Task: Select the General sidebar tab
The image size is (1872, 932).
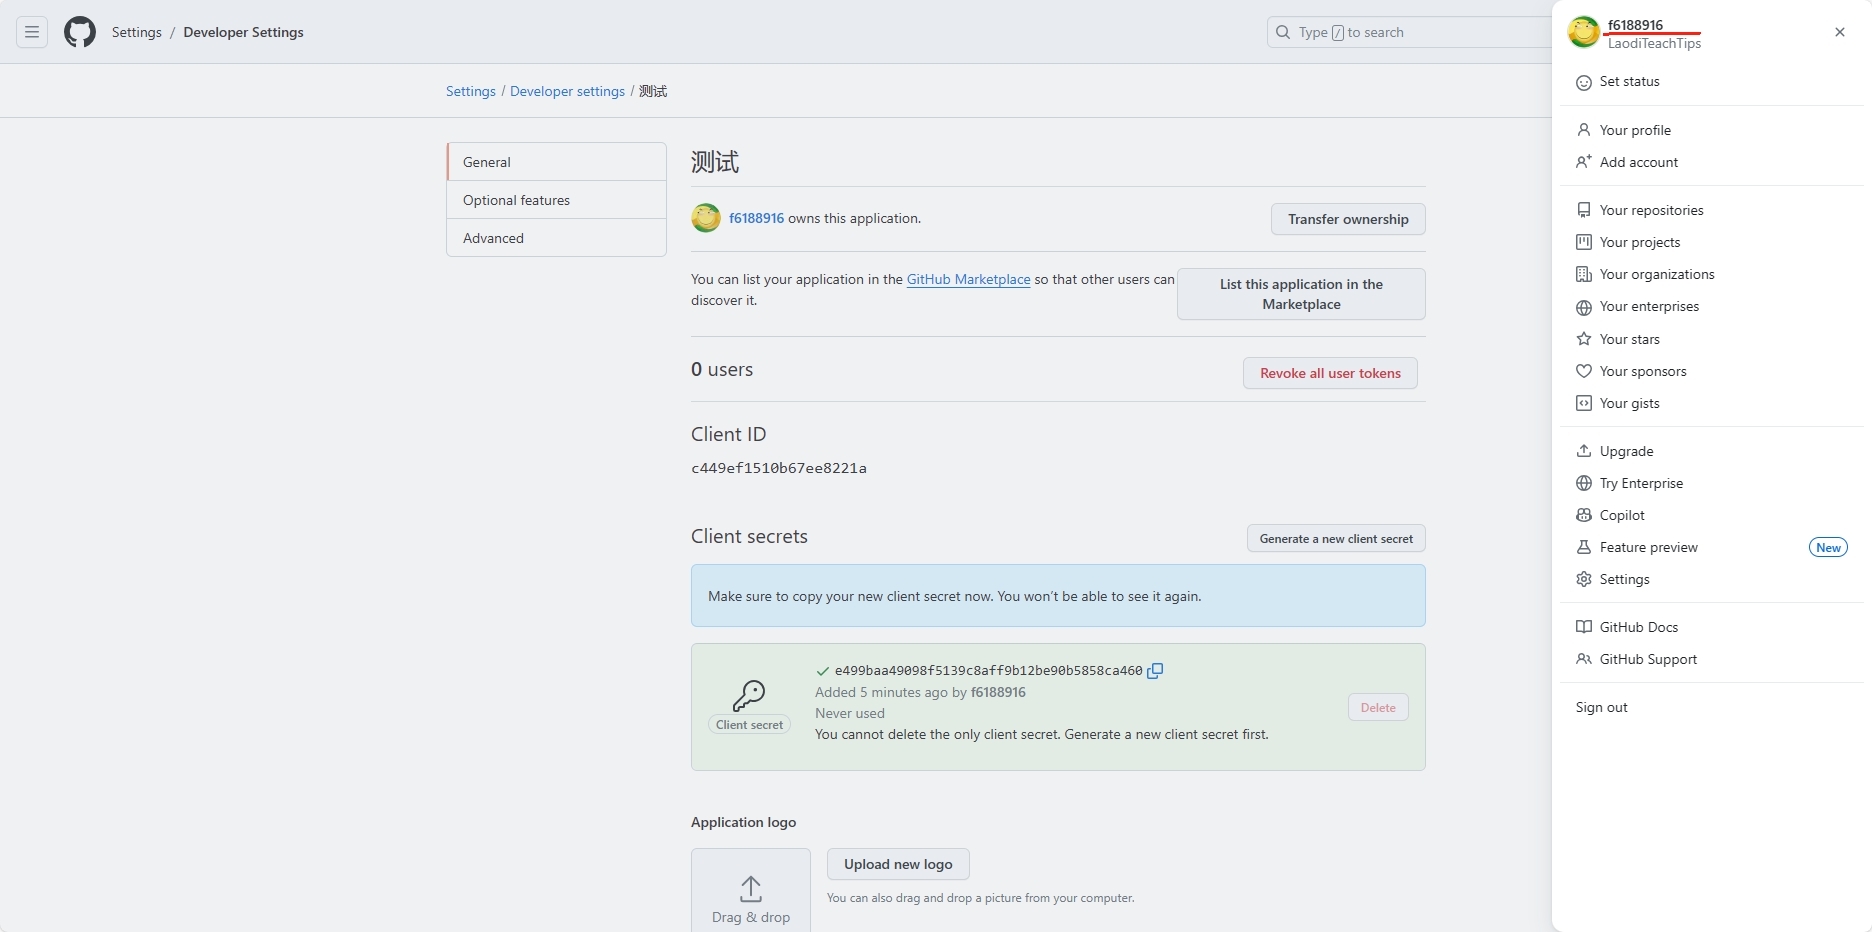Action: coord(556,162)
